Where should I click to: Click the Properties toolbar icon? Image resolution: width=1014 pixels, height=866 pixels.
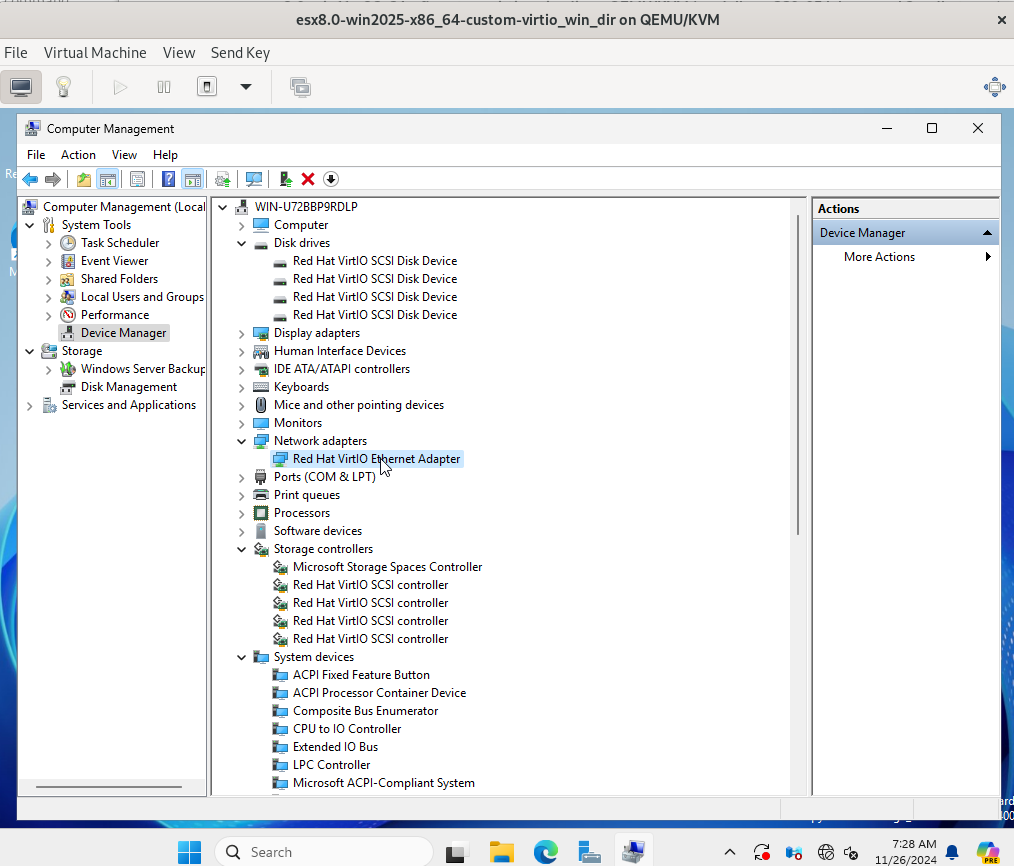[137, 179]
